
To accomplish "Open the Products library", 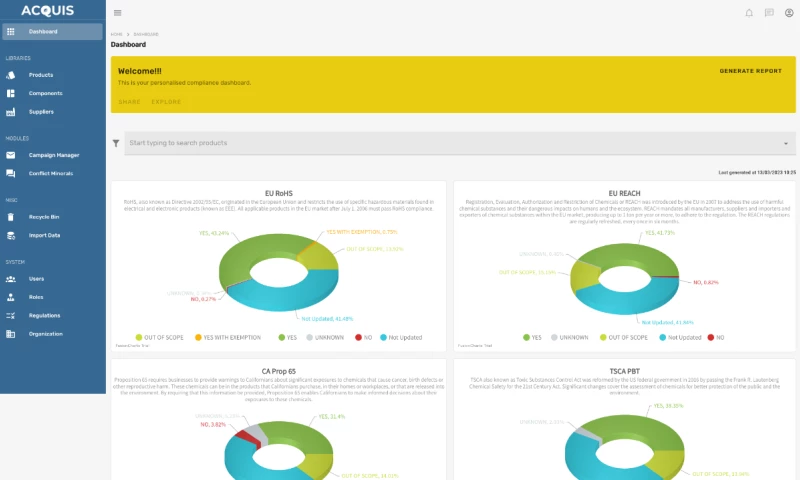I will click(x=41, y=75).
